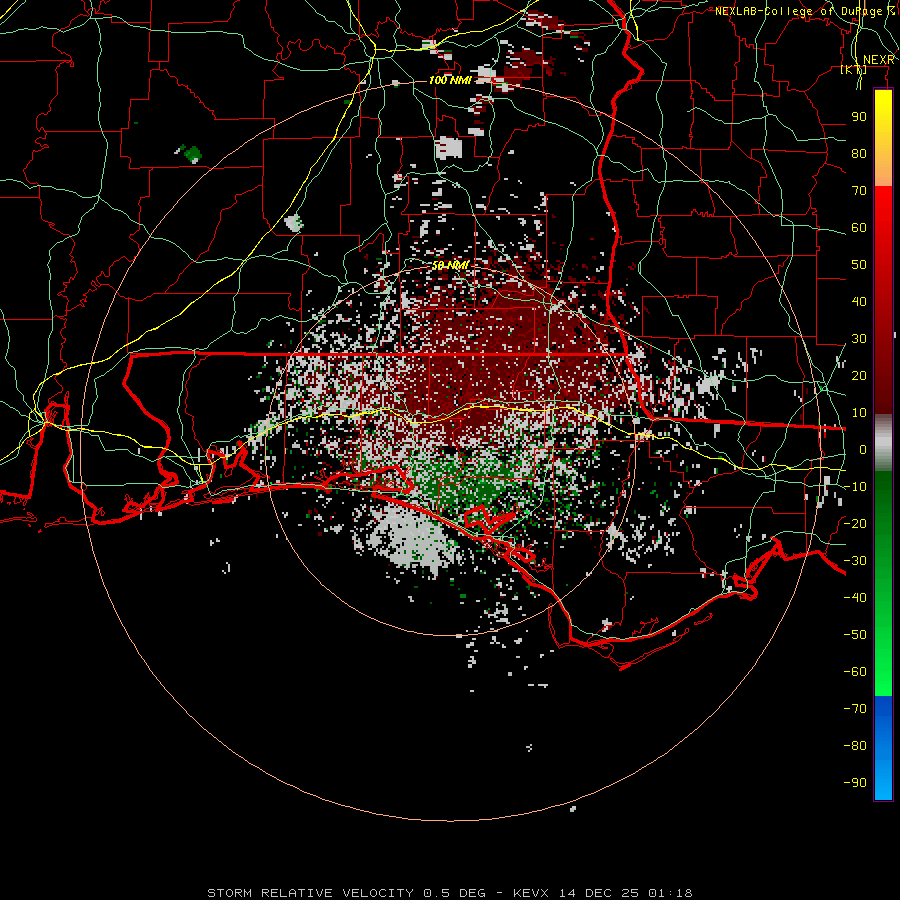Click the 30 value on the velocity scale
This screenshot has width=900, height=900.
[x=859, y=339]
